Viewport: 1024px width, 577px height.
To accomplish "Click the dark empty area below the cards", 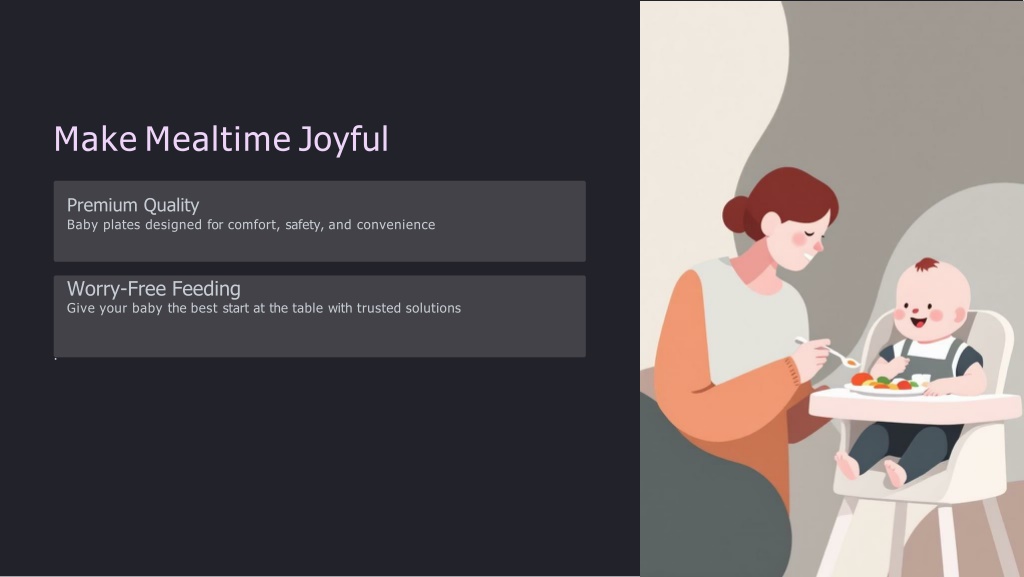I will [300, 470].
